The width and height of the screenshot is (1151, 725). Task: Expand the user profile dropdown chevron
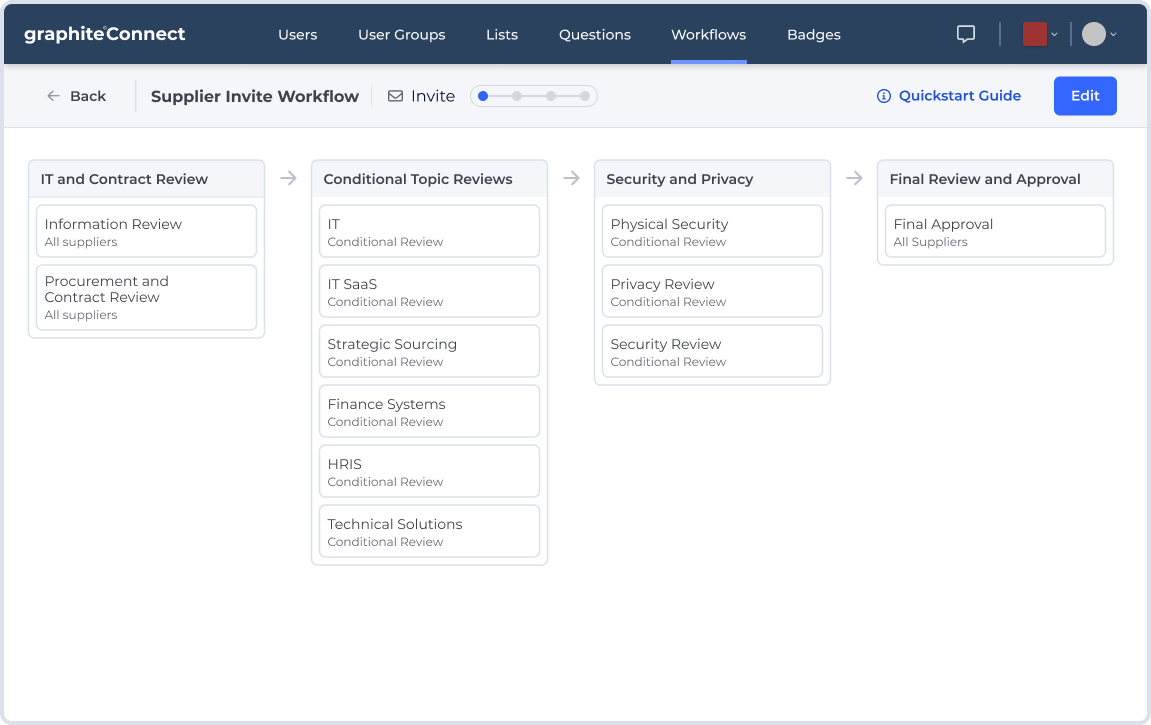[x=1114, y=34]
